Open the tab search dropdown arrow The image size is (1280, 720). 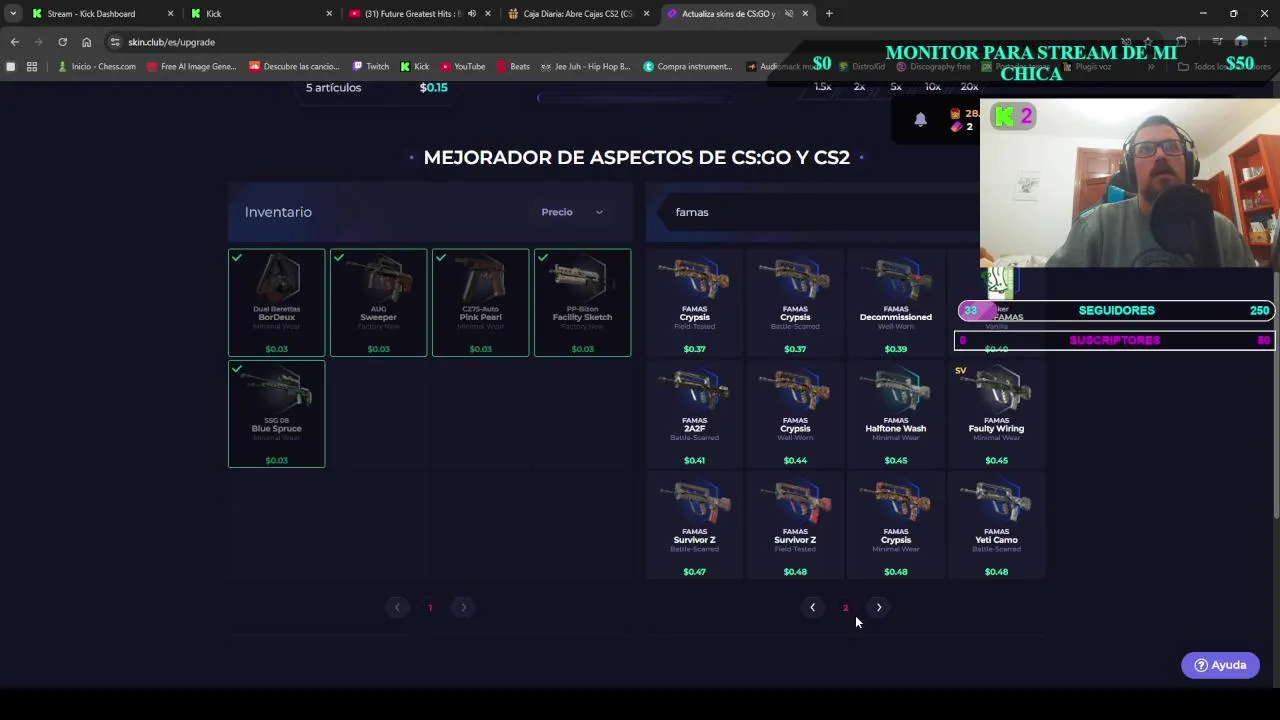(x=13, y=14)
